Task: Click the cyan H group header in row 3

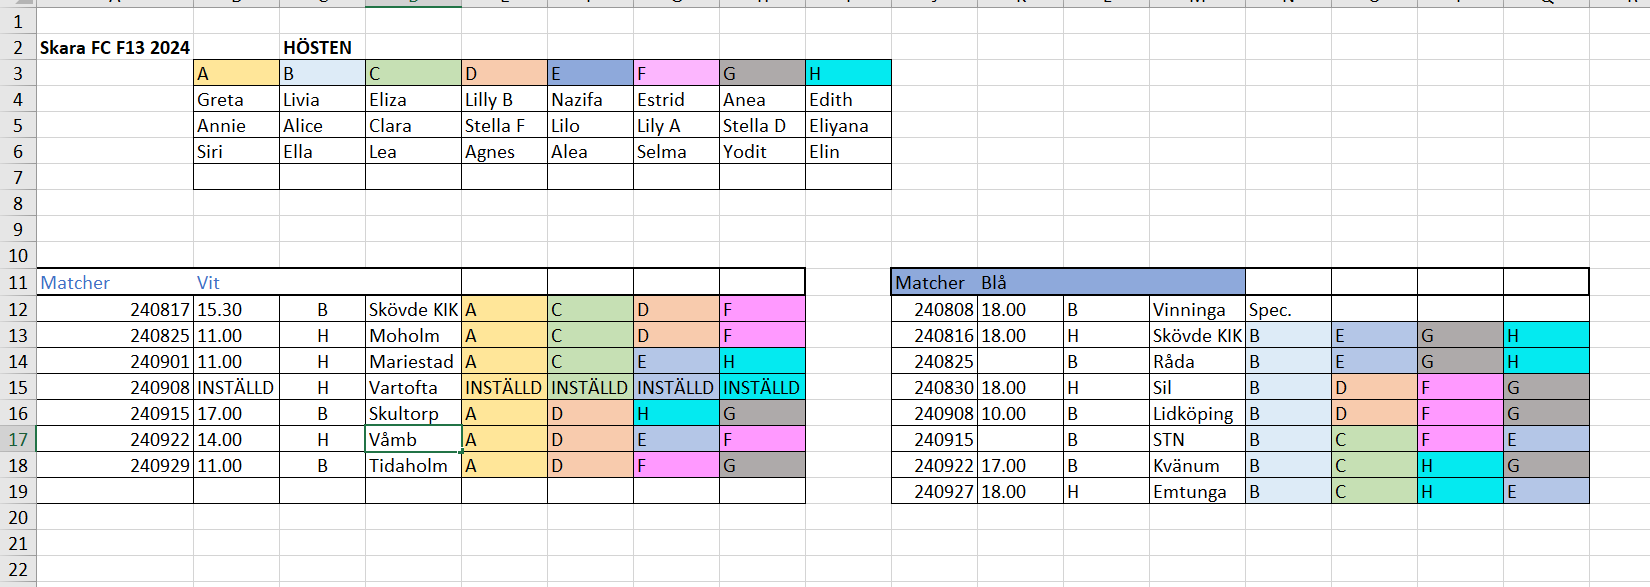Action: click(847, 74)
